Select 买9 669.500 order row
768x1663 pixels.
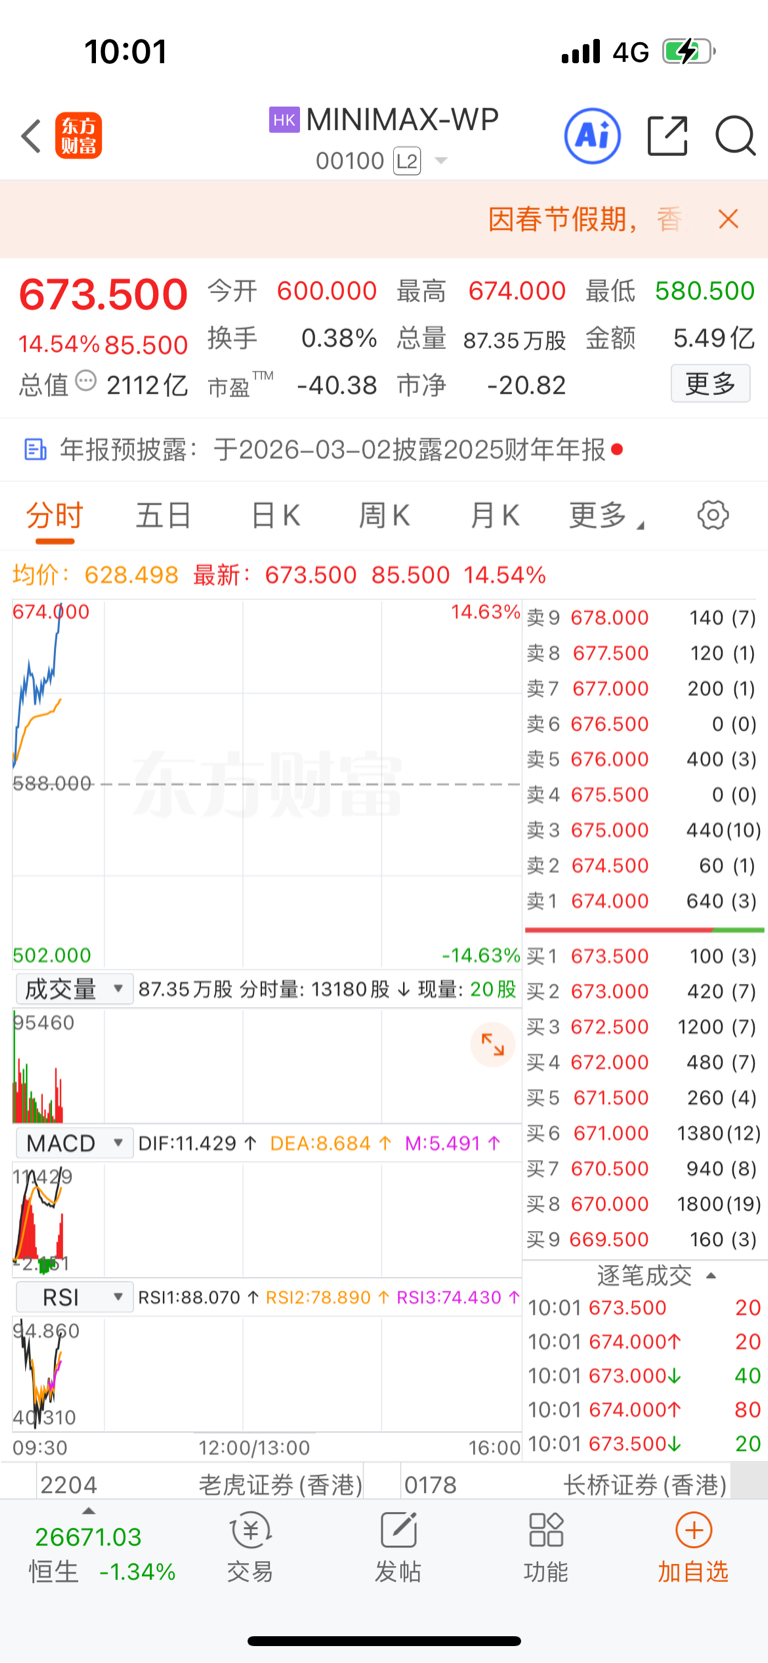(x=643, y=1239)
